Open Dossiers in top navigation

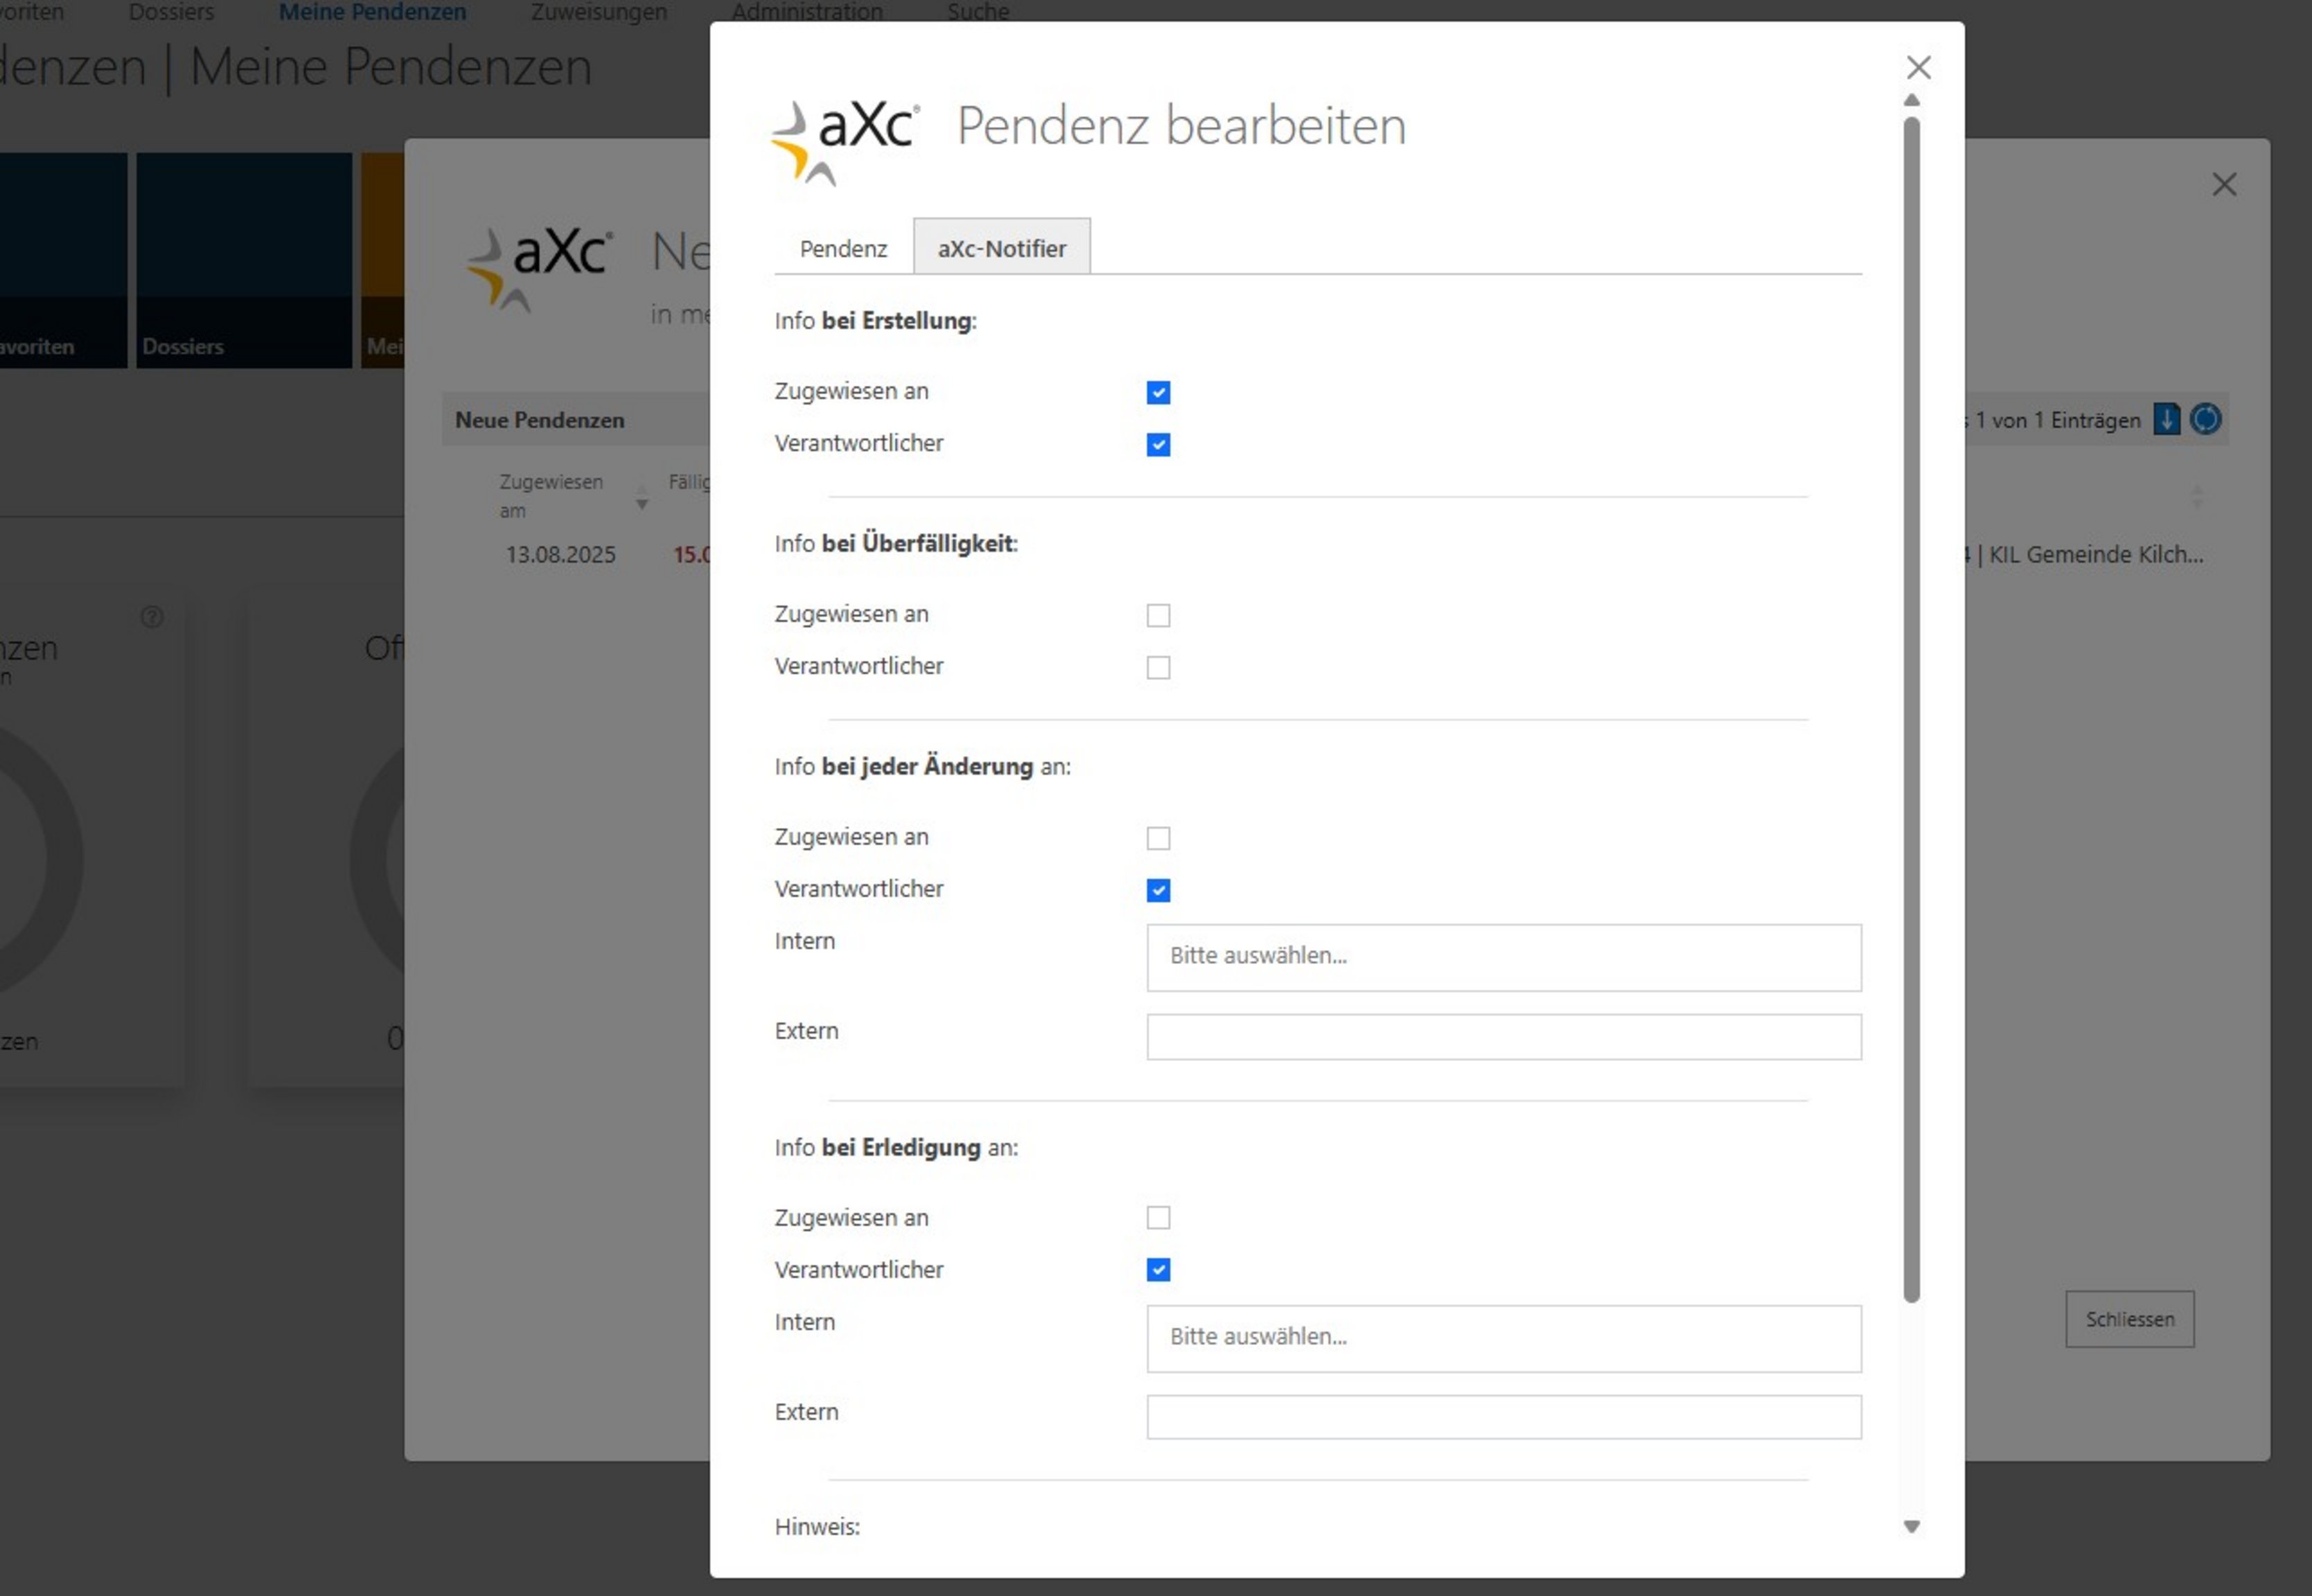(x=171, y=12)
